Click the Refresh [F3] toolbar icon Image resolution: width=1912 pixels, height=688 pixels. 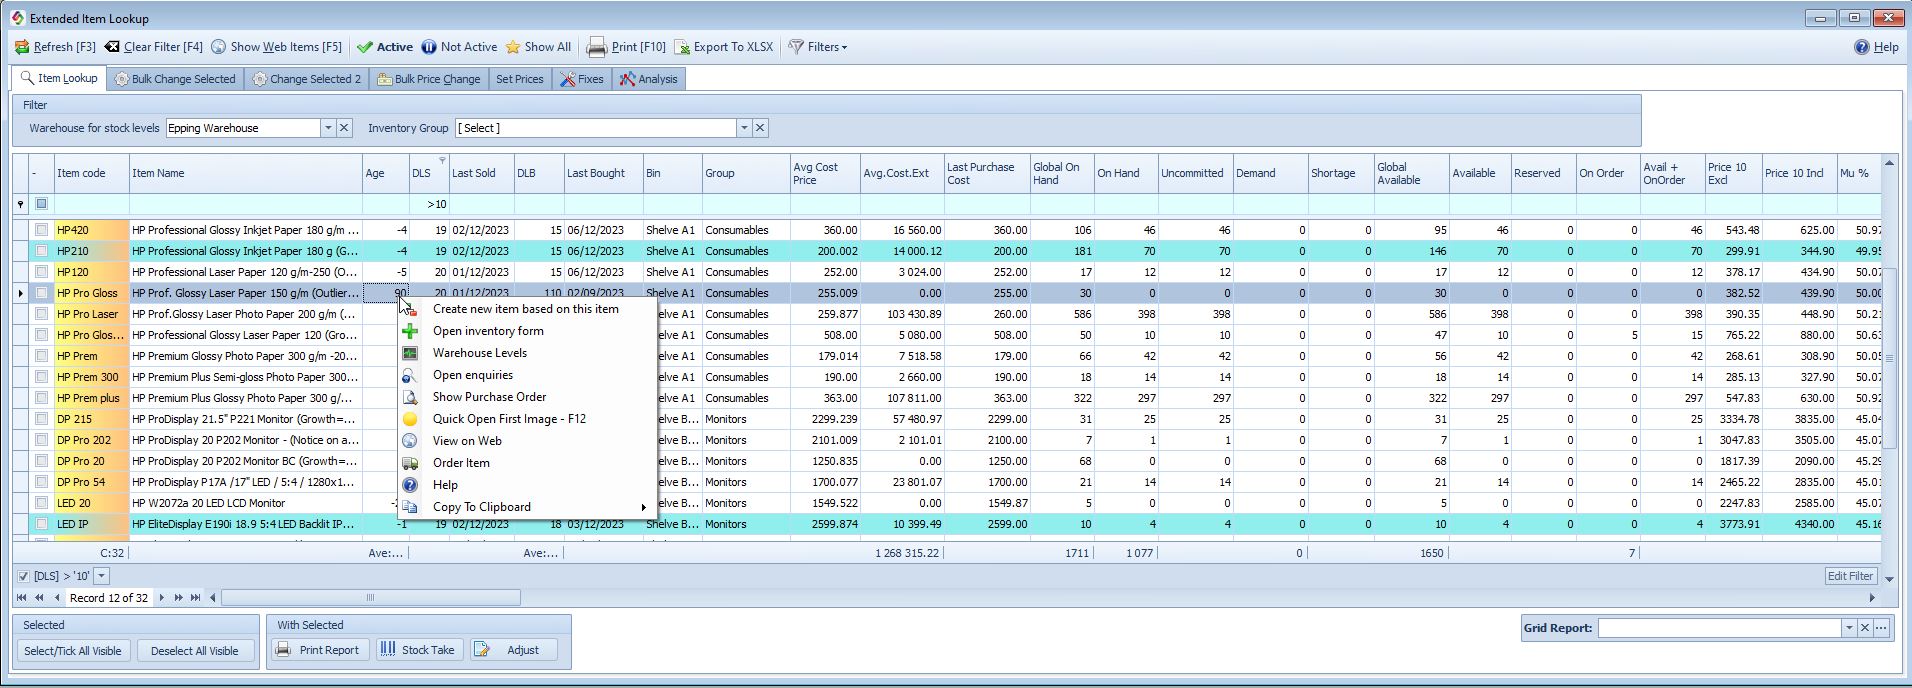click(x=22, y=47)
